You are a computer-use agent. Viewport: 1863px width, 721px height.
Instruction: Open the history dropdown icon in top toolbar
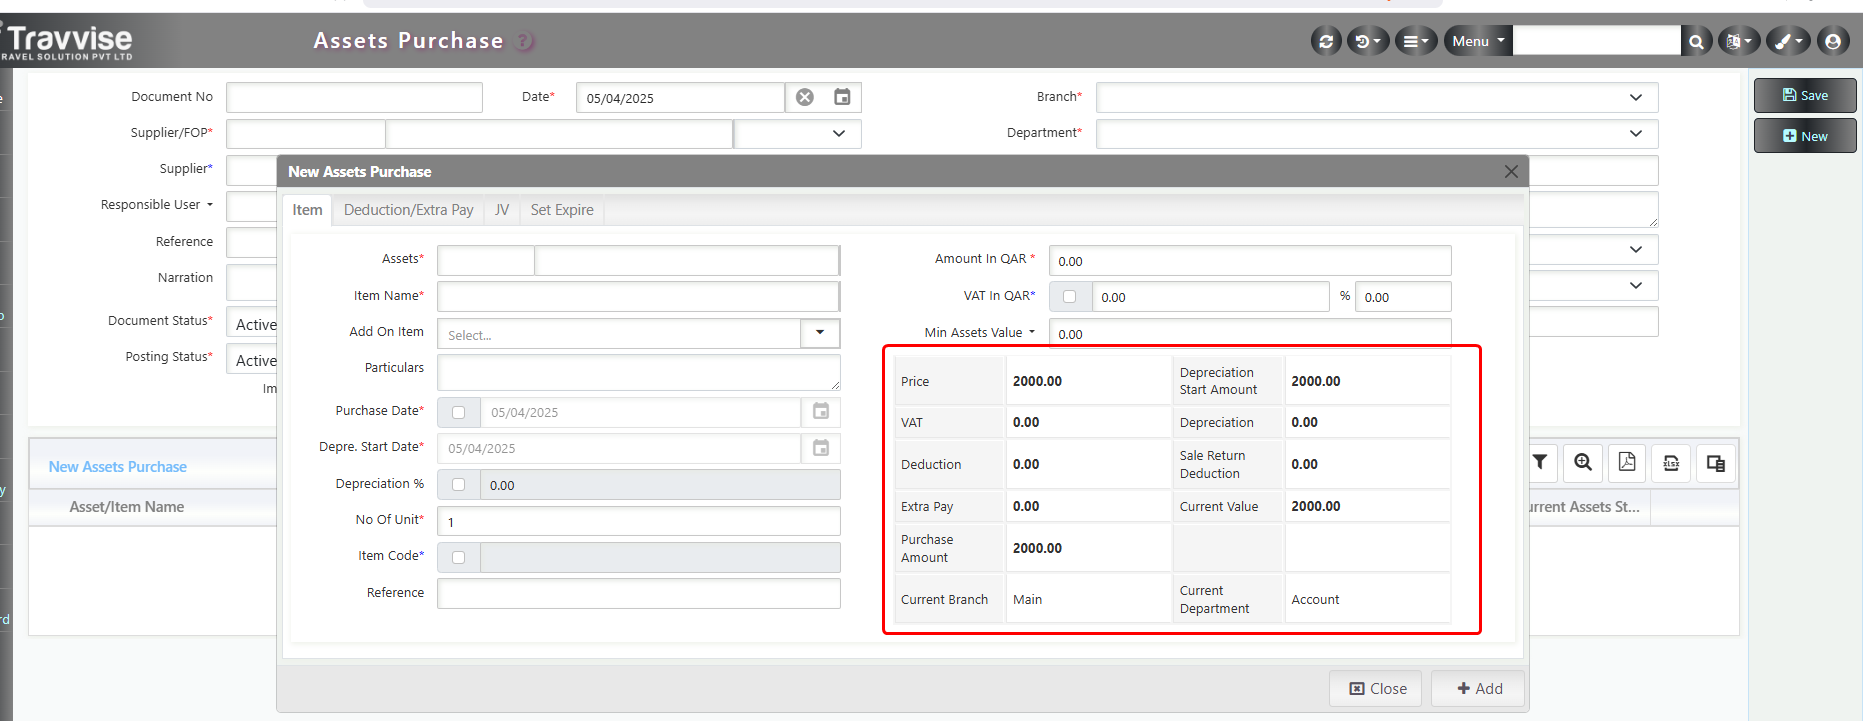[x=1368, y=41]
